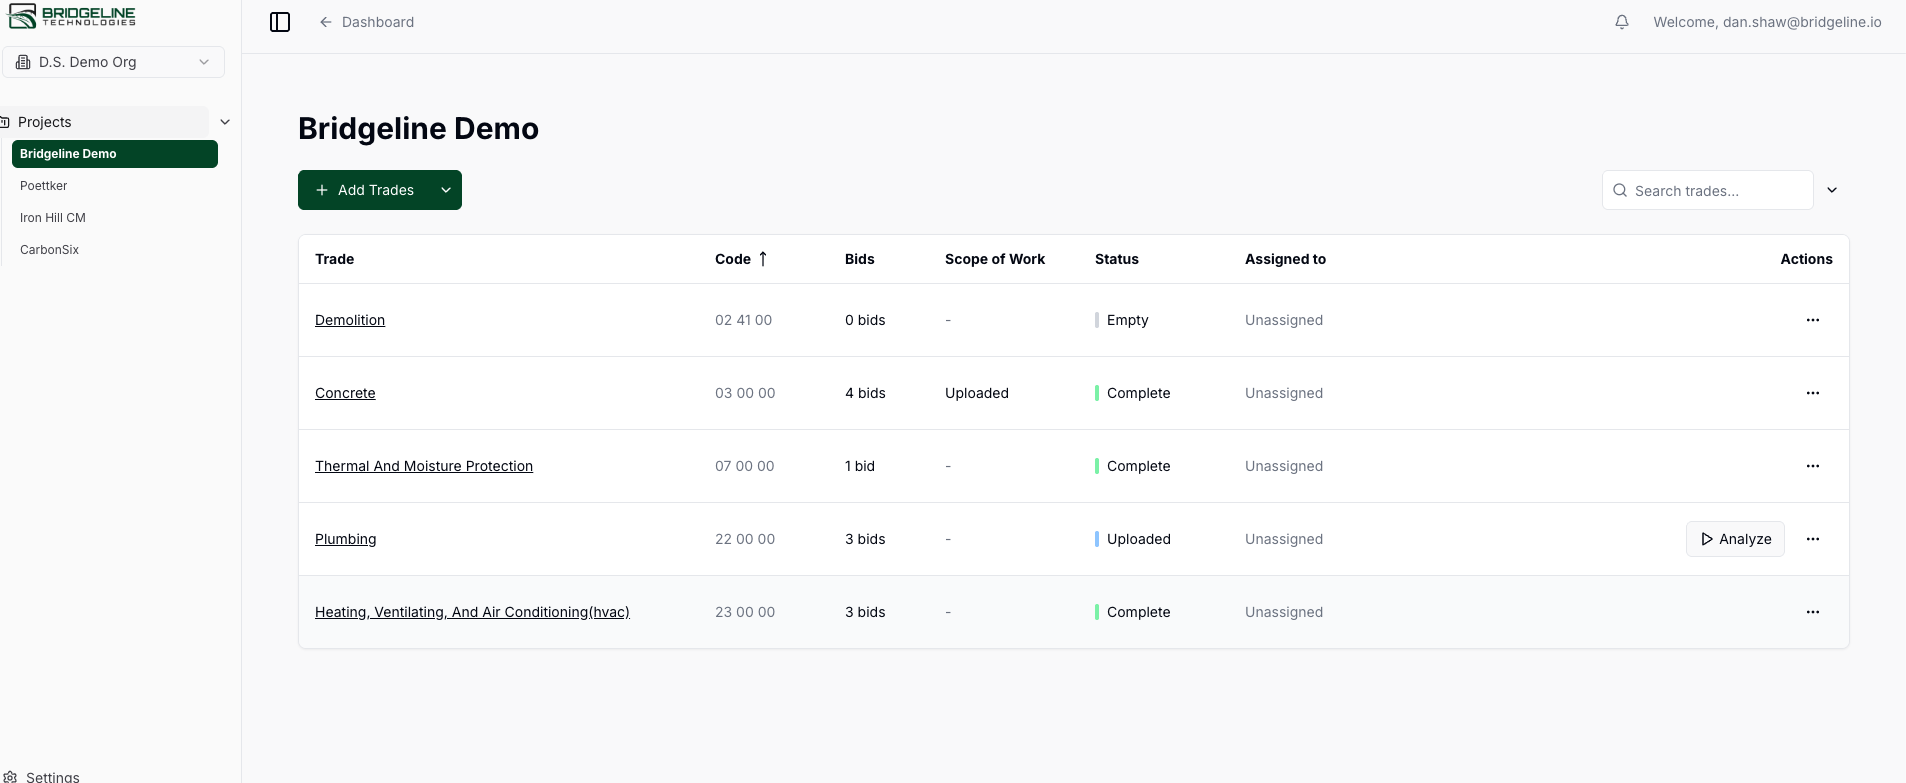This screenshot has width=1906, height=783.
Task: Sort by the Trade column header
Action: tap(334, 259)
